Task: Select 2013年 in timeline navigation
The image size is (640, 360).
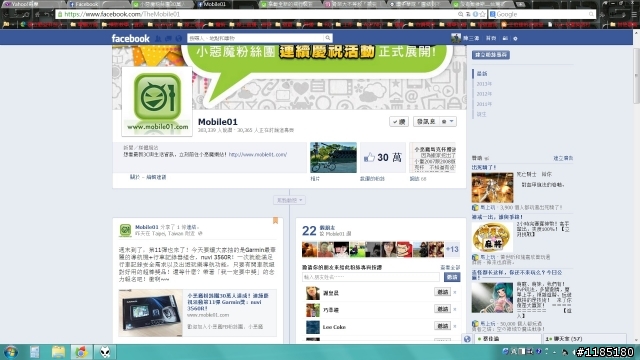Action: tap(484, 84)
